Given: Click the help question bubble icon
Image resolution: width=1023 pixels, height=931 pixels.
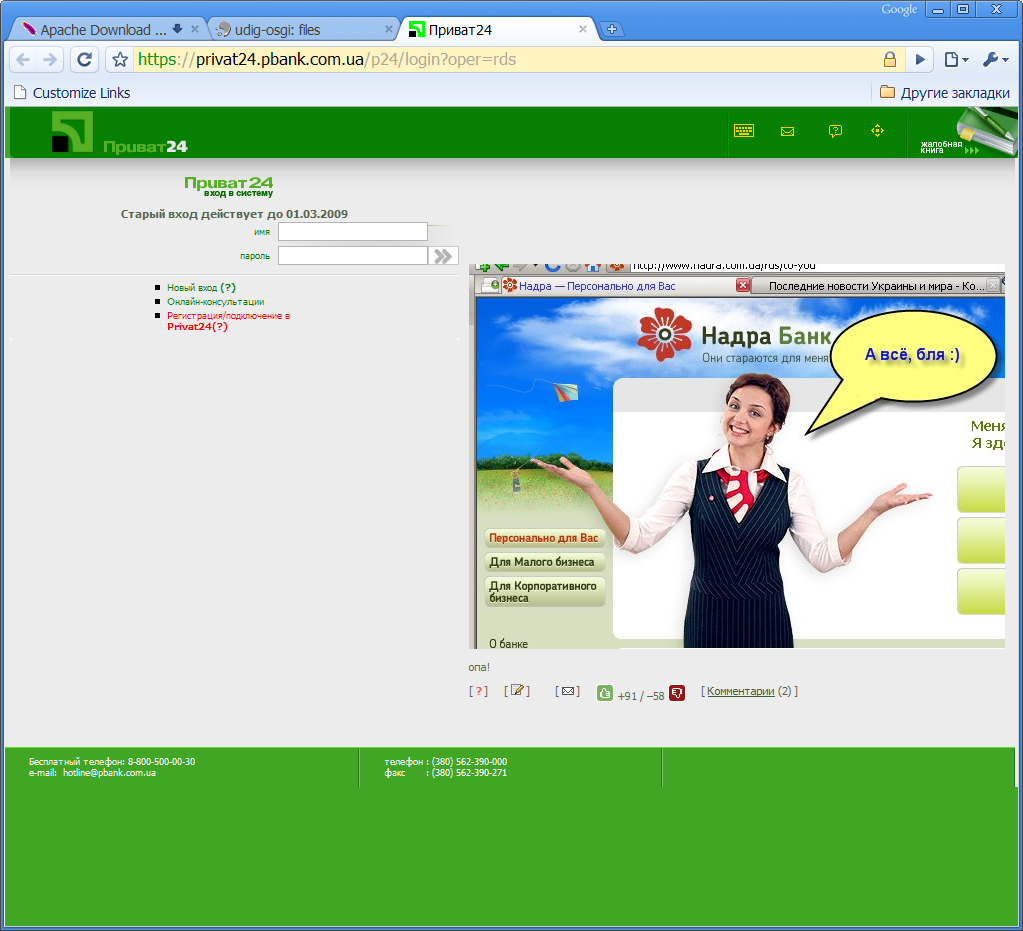Looking at the screenshot, I should click(835, 131).
